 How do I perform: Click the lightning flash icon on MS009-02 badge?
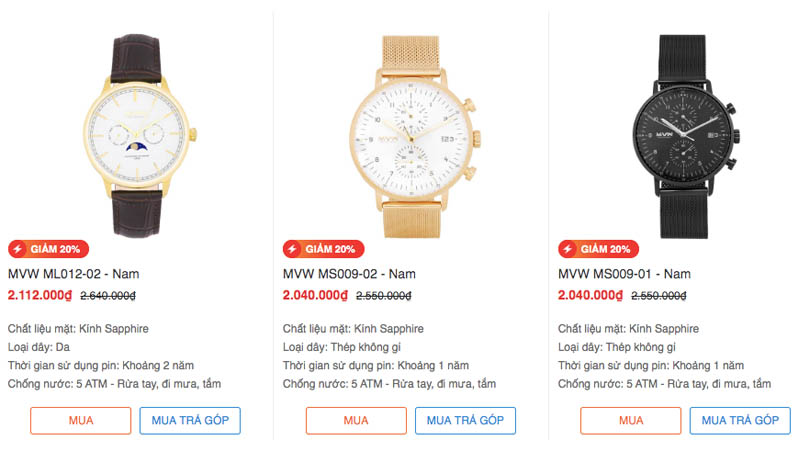293,249
